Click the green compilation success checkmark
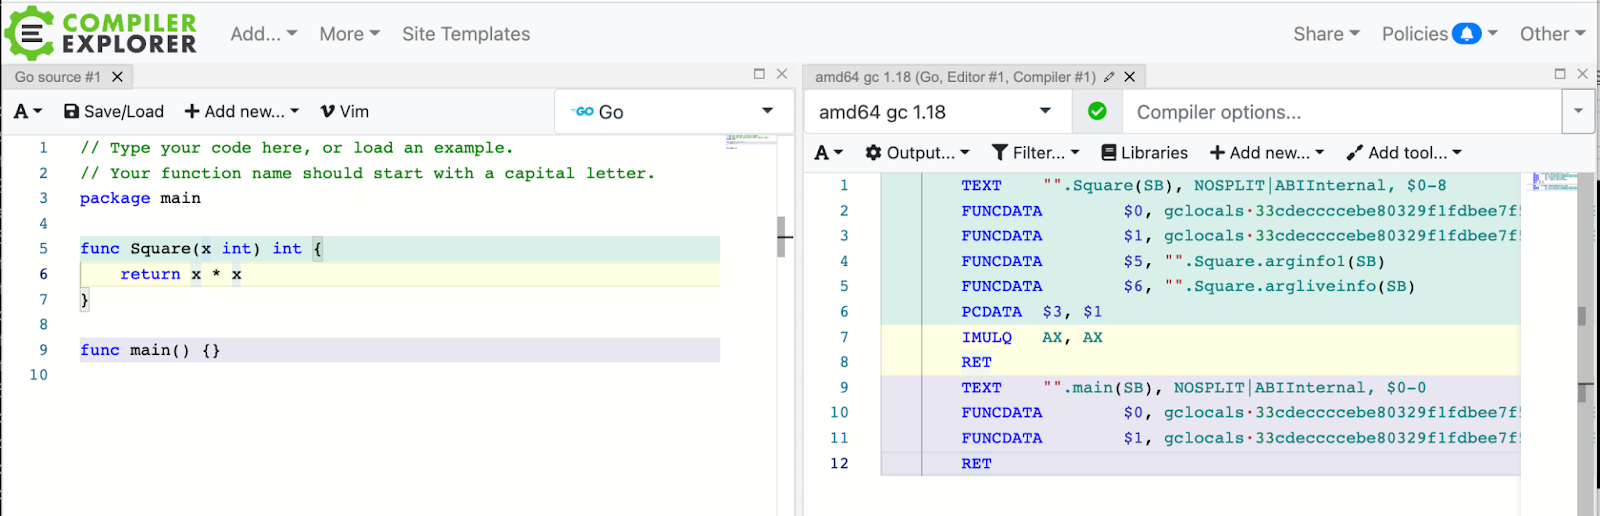The height and width of the screenshot is (516, 1600). 1097,111
